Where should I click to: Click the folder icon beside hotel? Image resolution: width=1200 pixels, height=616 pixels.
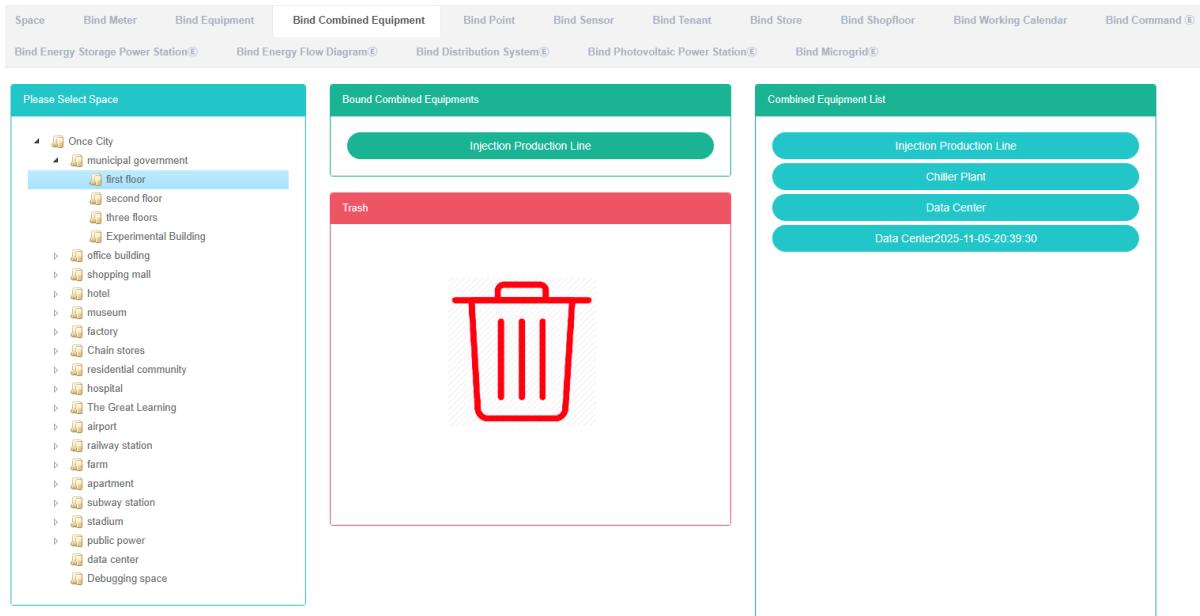pos(77,294)
